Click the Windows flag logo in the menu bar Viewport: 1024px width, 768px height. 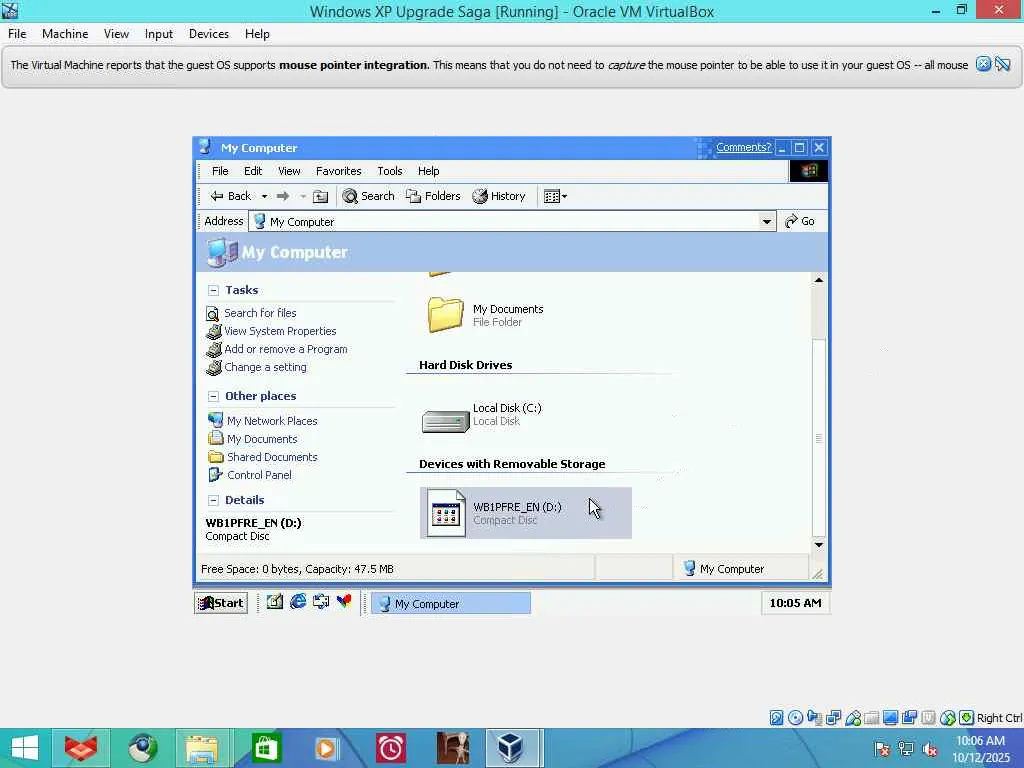pyautogui.click(x=808, y=171)
